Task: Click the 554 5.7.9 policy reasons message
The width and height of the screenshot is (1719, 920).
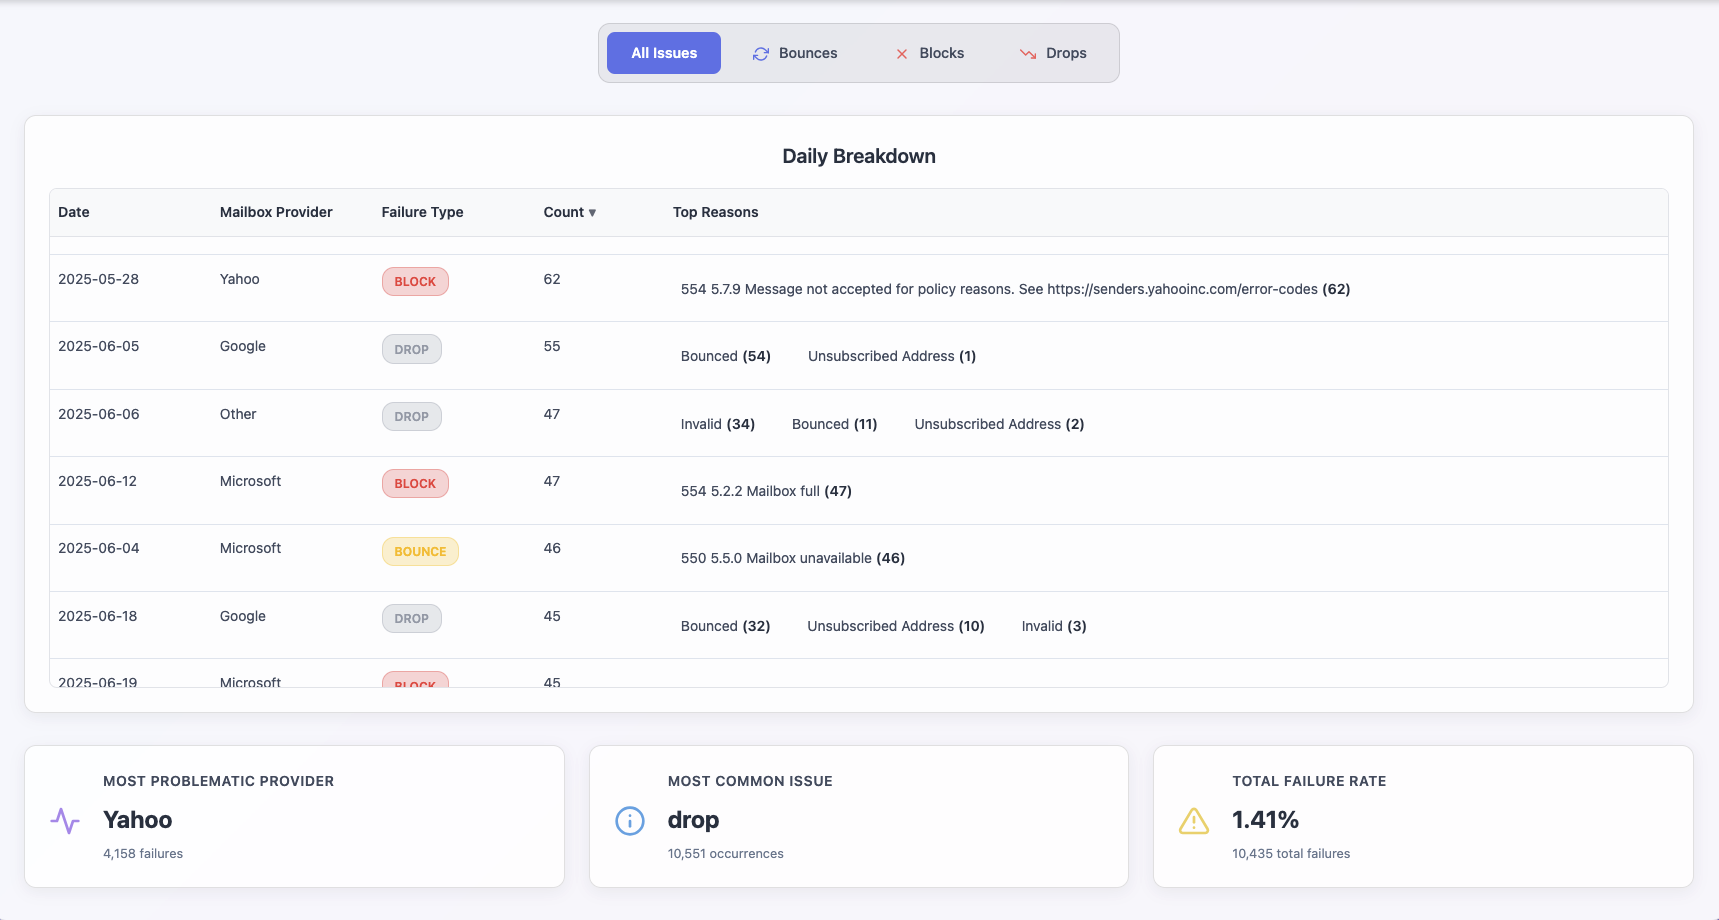Action: pos(1015,289)
